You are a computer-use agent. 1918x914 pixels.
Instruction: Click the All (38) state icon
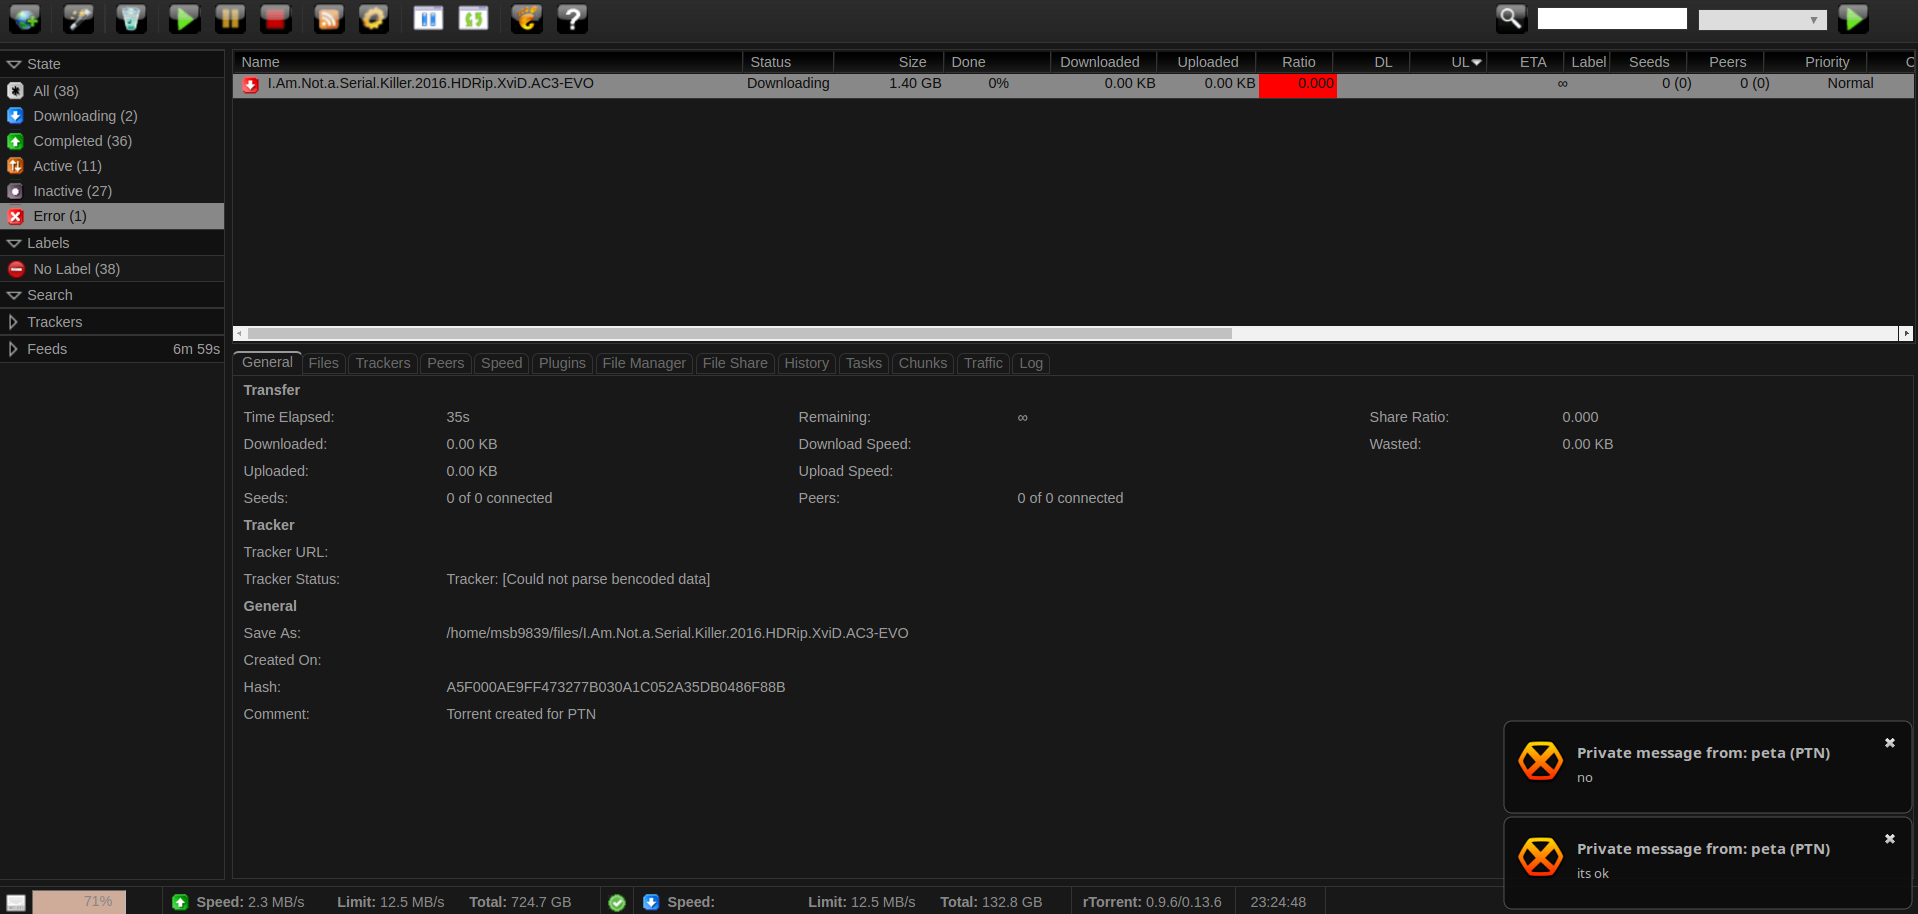coord(15,91)
